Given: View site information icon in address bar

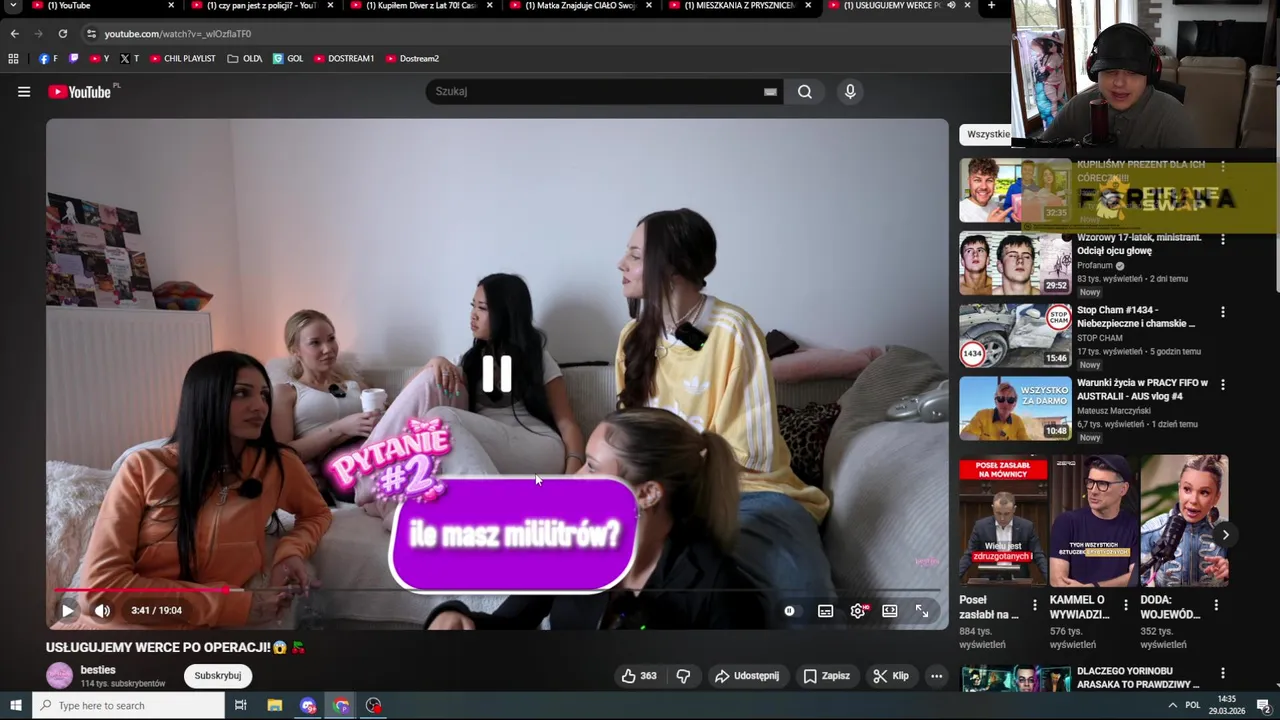Looking at the screenshot, I should (x=91, y=34).
